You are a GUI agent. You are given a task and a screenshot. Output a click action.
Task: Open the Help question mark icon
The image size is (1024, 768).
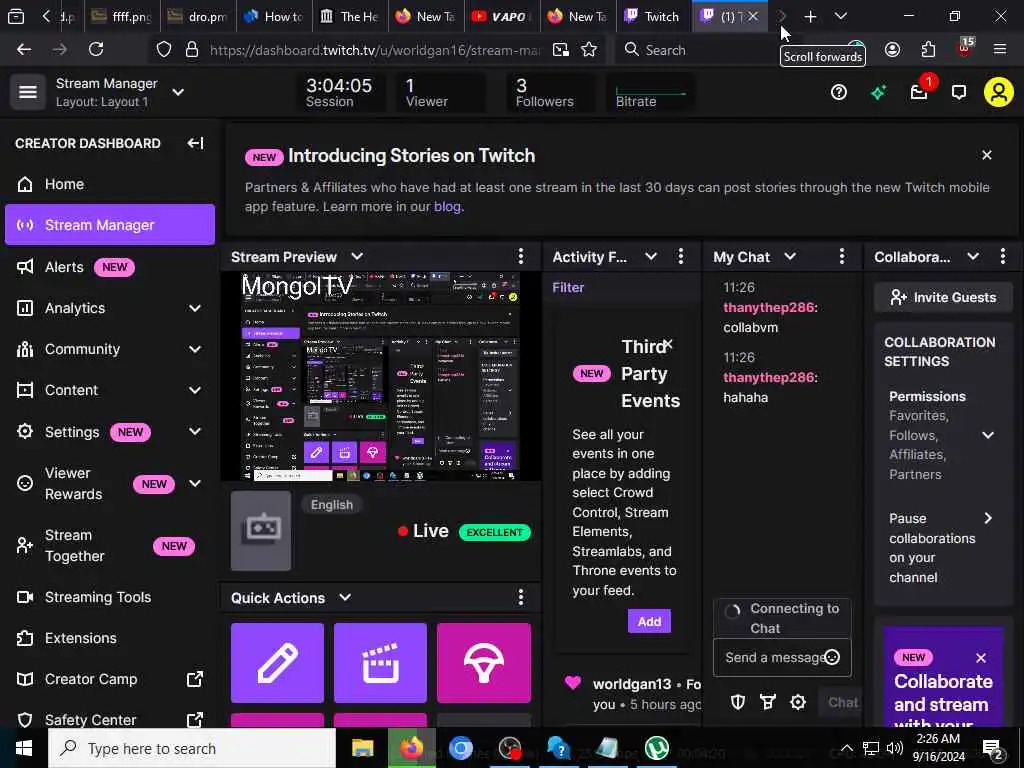(x=839, y=92)
